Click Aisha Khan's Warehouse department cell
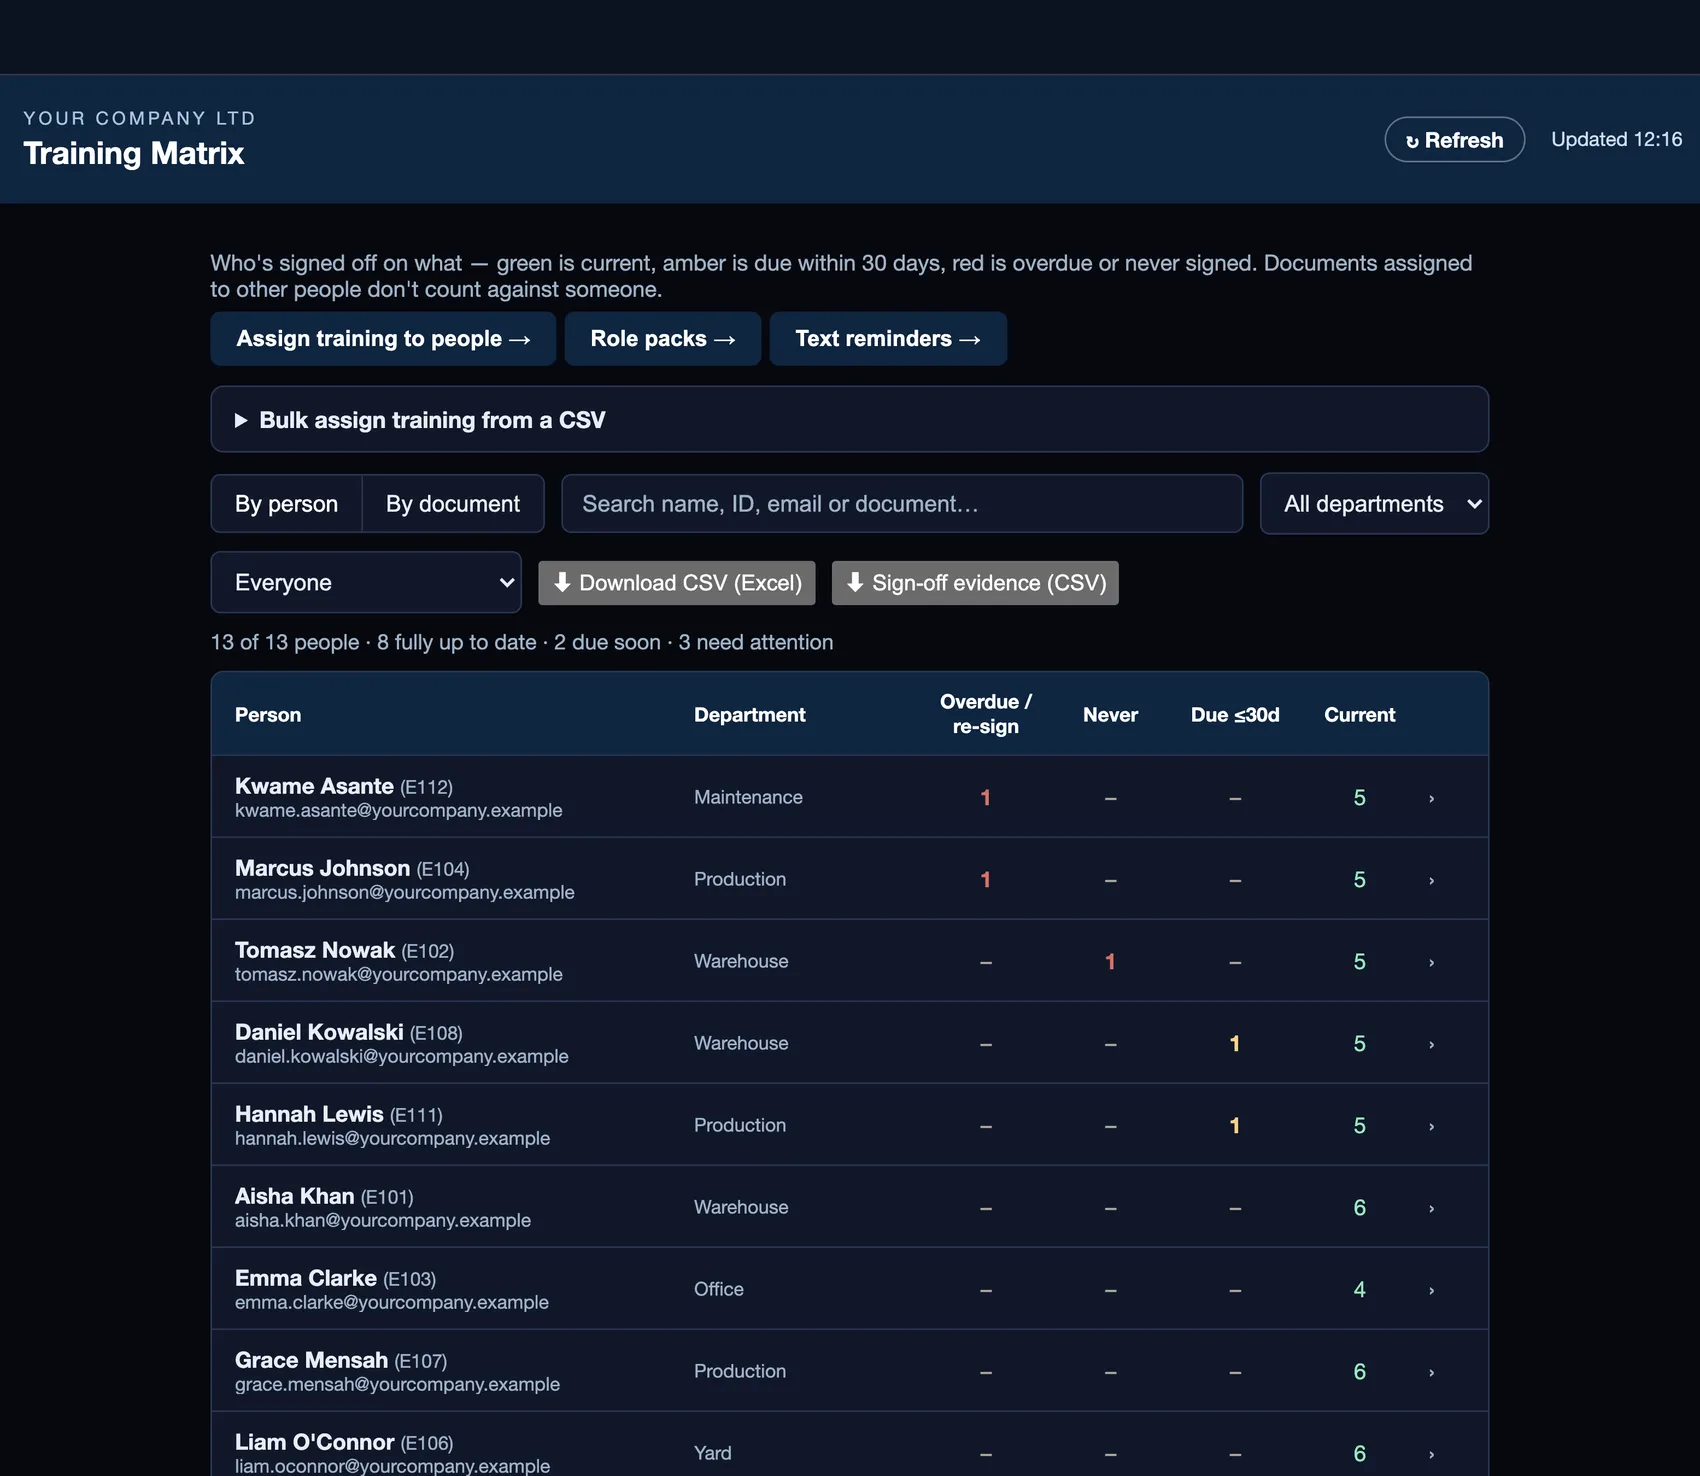This screenshot has width=1700, height=1476. (741, 1207)
